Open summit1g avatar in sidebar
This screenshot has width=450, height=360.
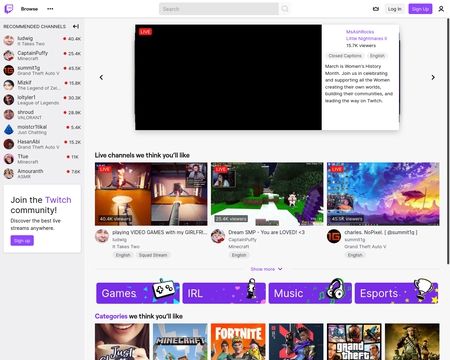[9, 70]
